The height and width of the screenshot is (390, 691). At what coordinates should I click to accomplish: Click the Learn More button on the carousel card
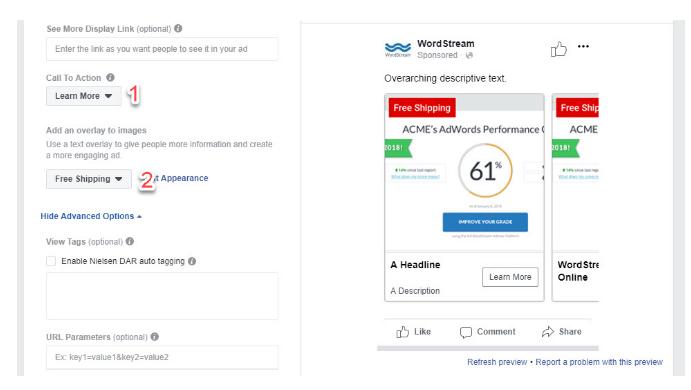tap(510, 277)
